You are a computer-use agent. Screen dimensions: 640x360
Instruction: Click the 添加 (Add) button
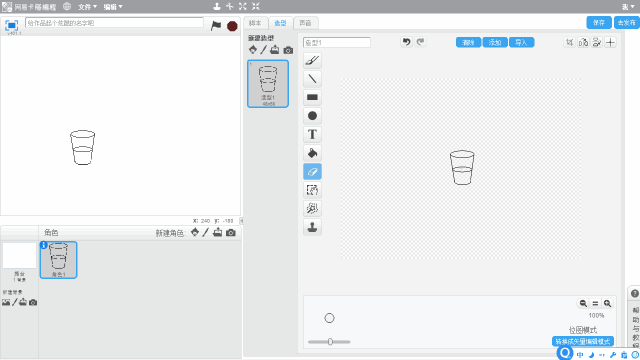pyautogui.click(x=495, y=42)
